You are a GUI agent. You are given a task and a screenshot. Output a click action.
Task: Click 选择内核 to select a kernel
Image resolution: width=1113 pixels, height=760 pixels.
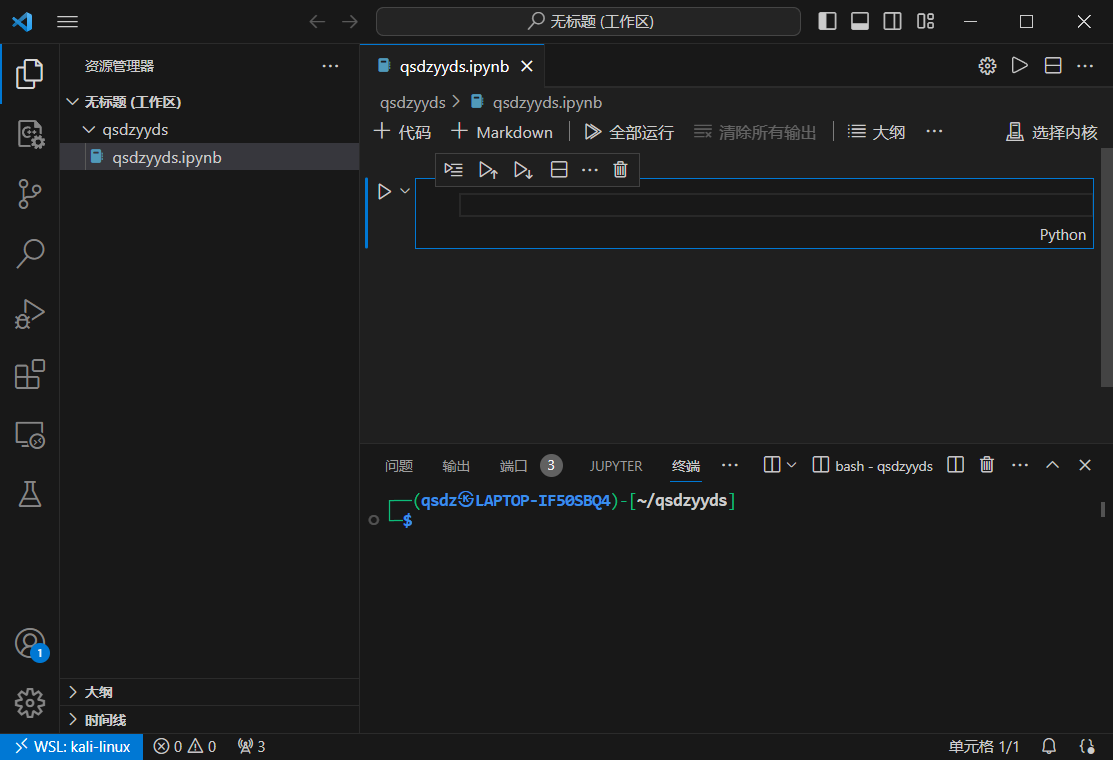tap(1052, 132)
